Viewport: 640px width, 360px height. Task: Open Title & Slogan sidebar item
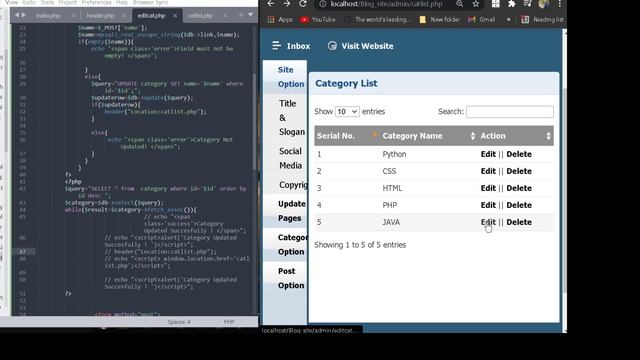[291, 118]
